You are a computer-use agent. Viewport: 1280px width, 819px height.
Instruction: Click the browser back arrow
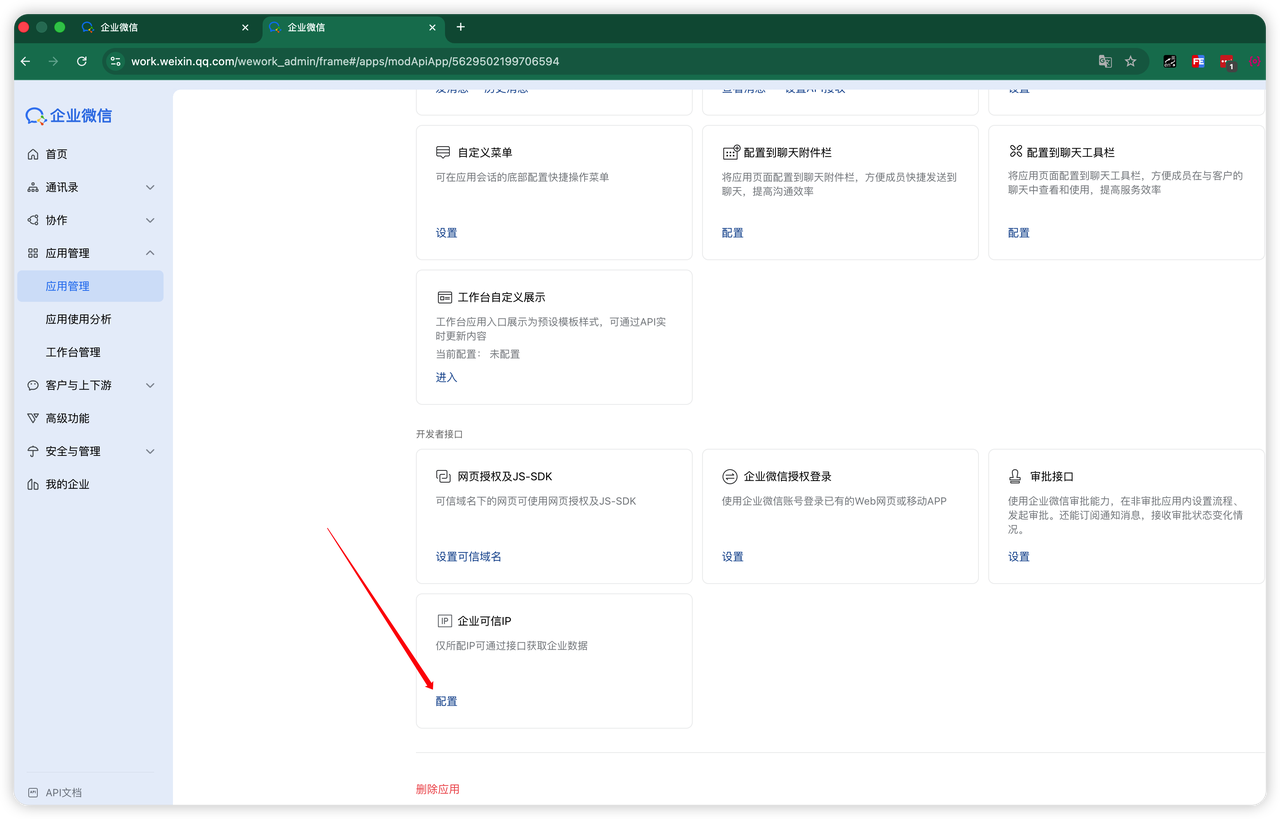coord(26,61)
